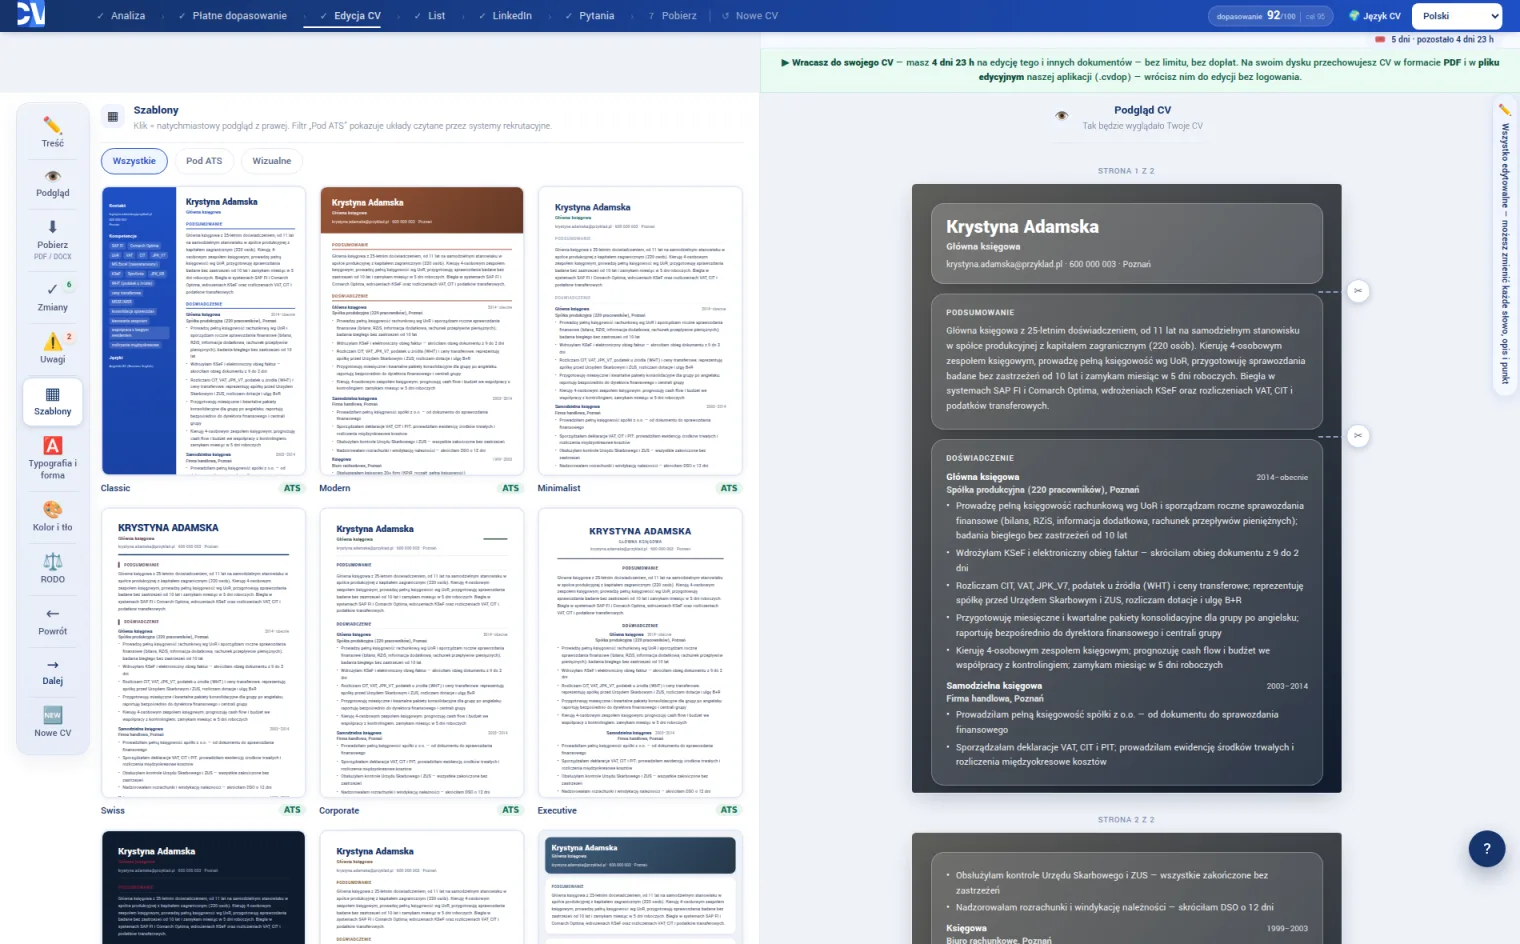Click the pencil icon on the right edge tab

(1504, 110)
